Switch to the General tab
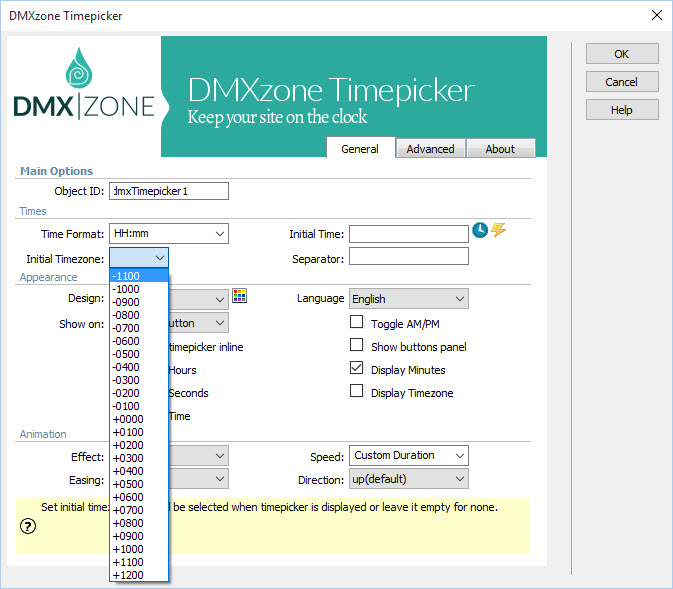 pos(360,149)
